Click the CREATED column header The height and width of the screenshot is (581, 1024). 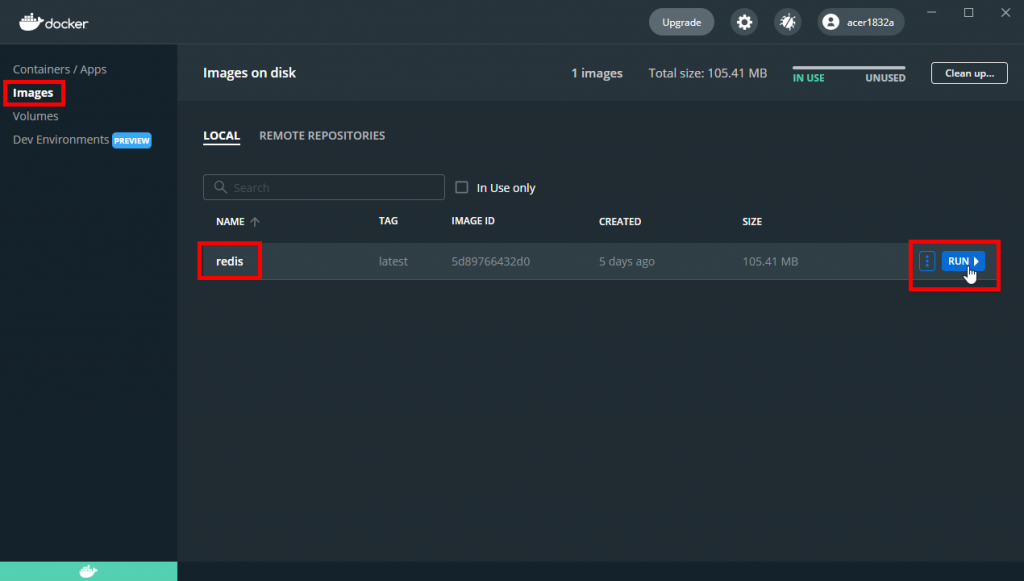coord(620,222)
